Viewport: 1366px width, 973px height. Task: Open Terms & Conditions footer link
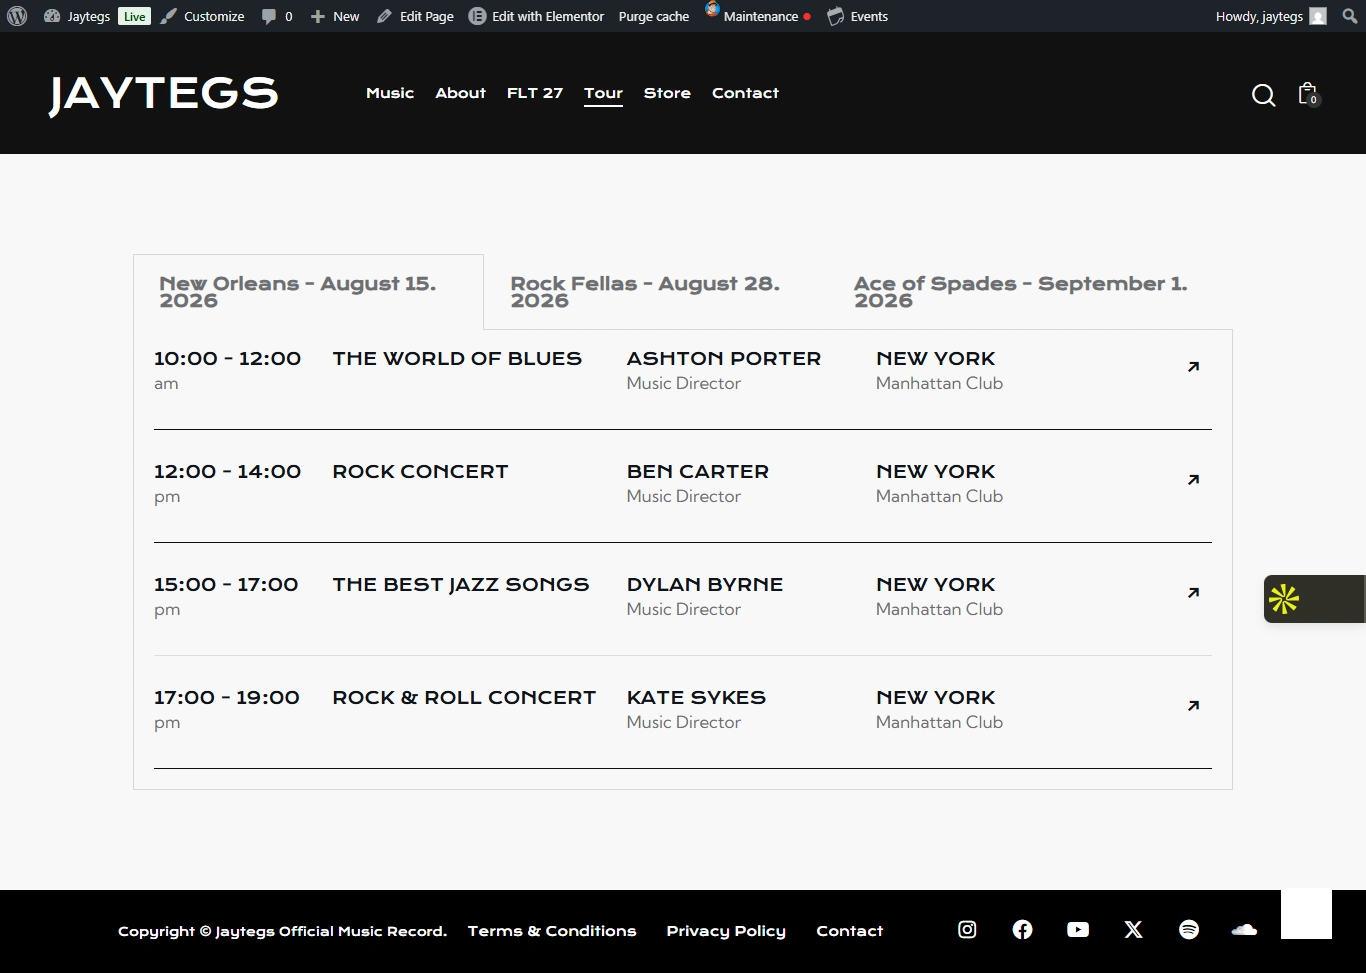[552, 931]
